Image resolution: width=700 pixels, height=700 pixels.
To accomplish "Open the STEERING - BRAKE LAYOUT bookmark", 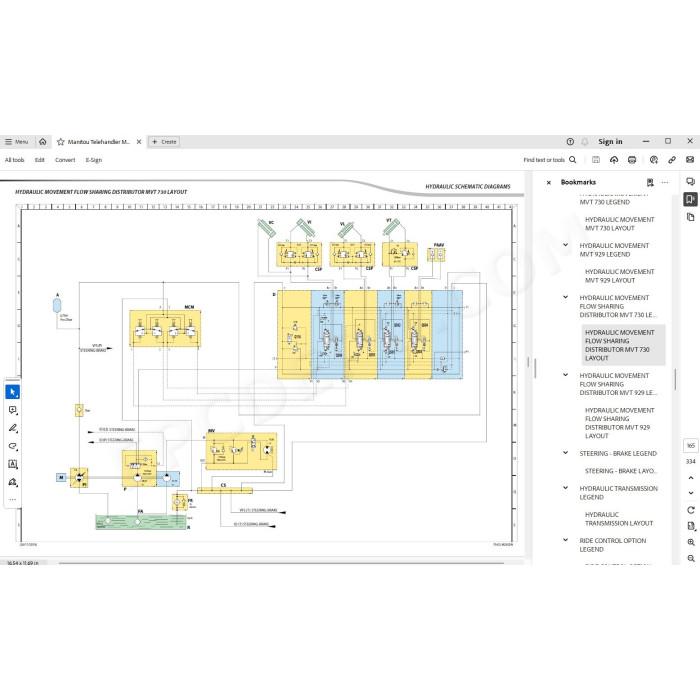I will click(620, 471).
